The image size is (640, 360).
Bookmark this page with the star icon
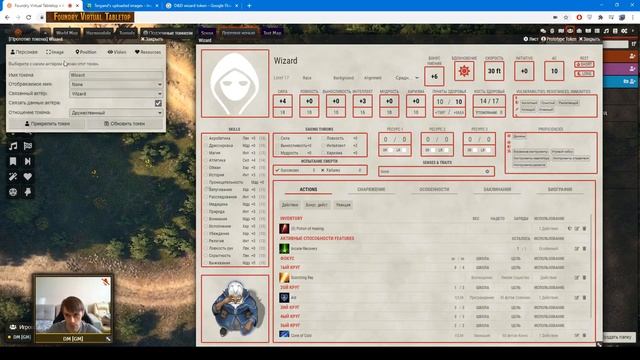566,18
